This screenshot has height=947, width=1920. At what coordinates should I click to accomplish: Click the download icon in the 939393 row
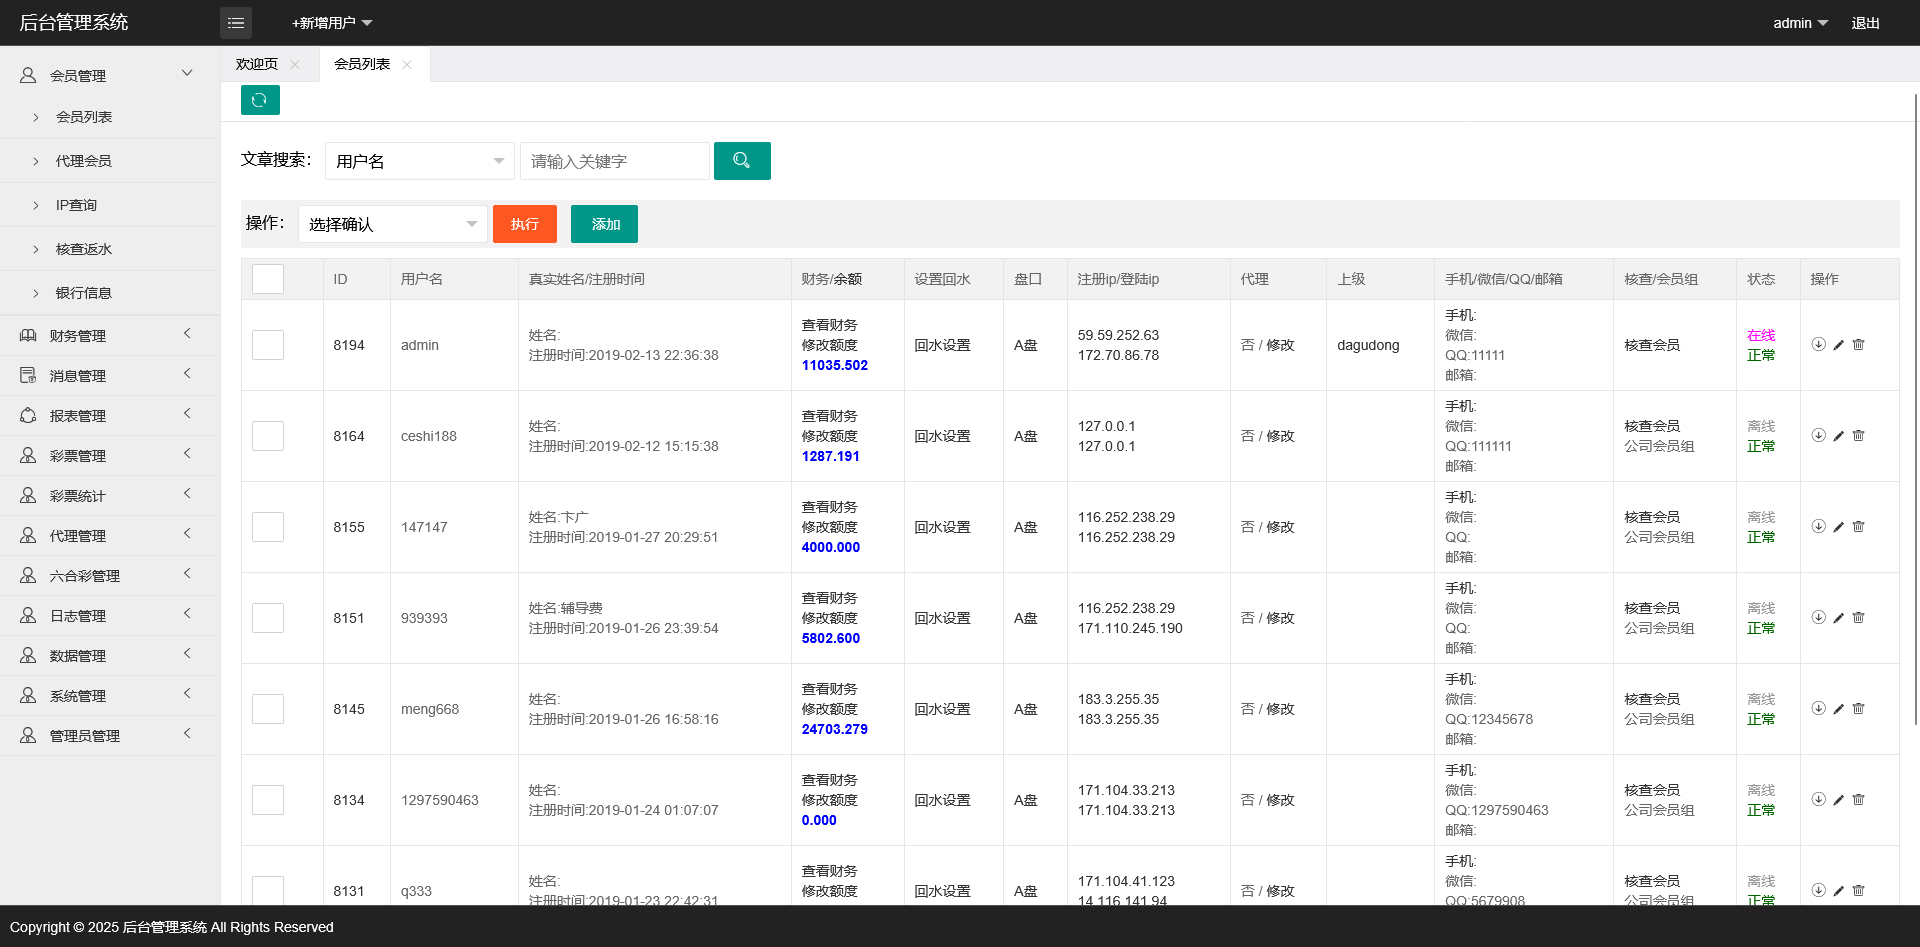click(x=1818, y=618)
